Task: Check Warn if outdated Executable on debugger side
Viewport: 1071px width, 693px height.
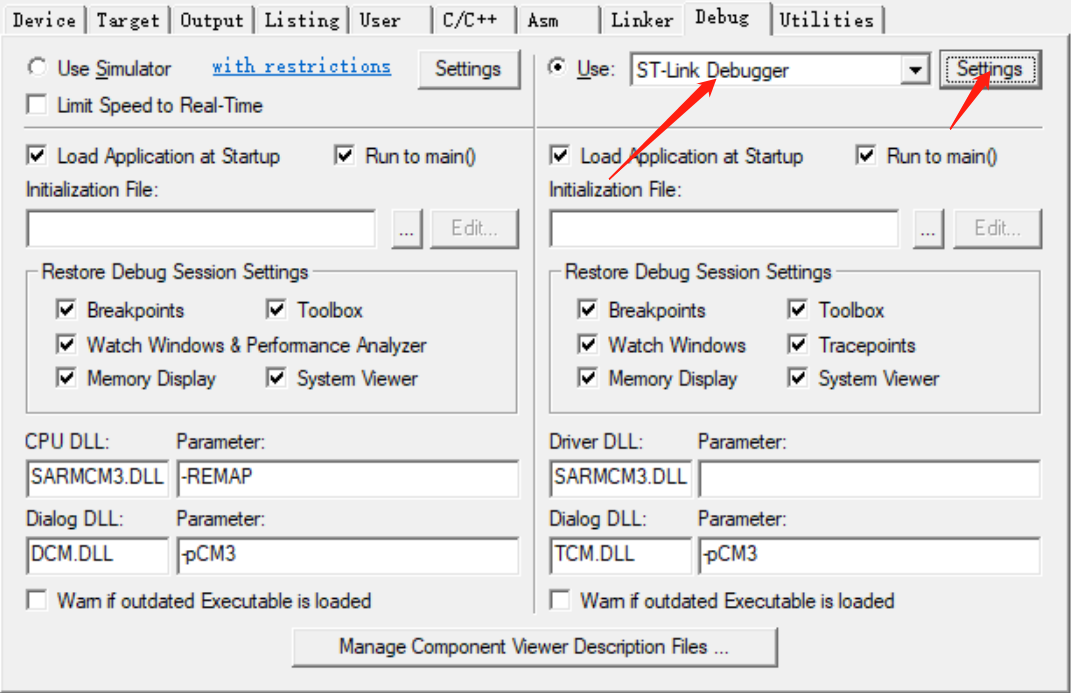Action: point(559,601)
